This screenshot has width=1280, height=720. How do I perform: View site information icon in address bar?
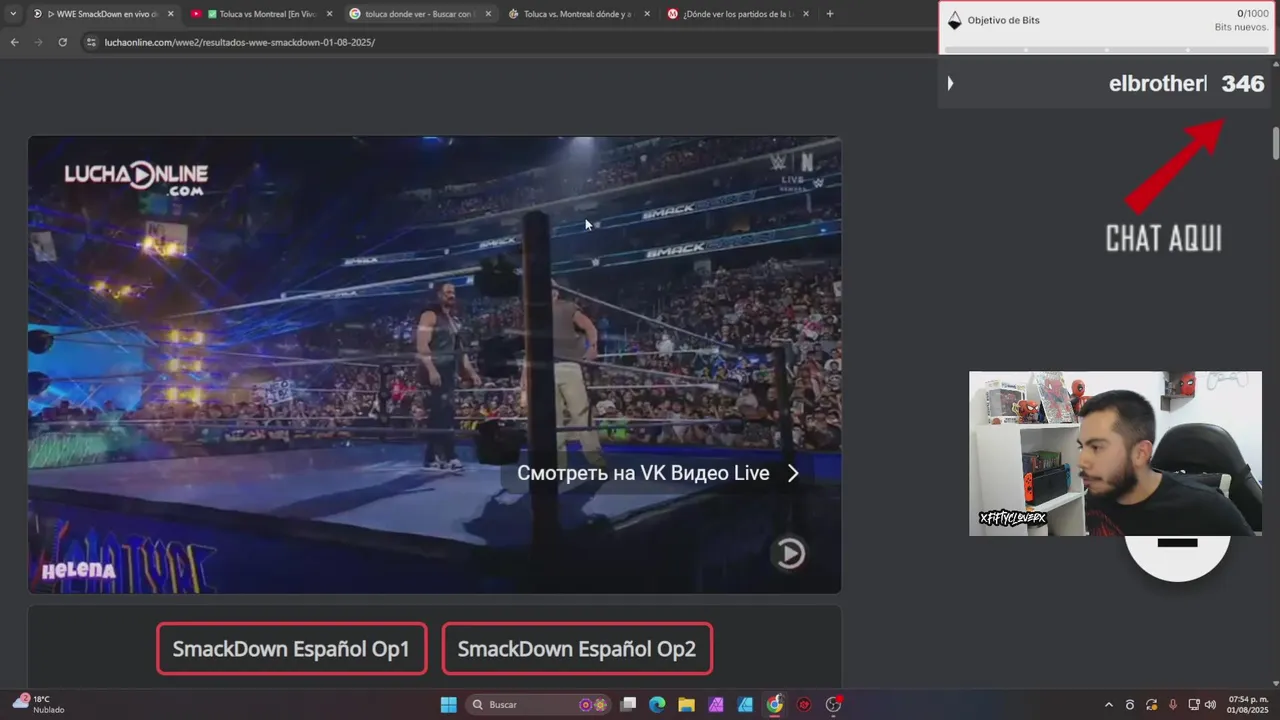tap(91, 42)
